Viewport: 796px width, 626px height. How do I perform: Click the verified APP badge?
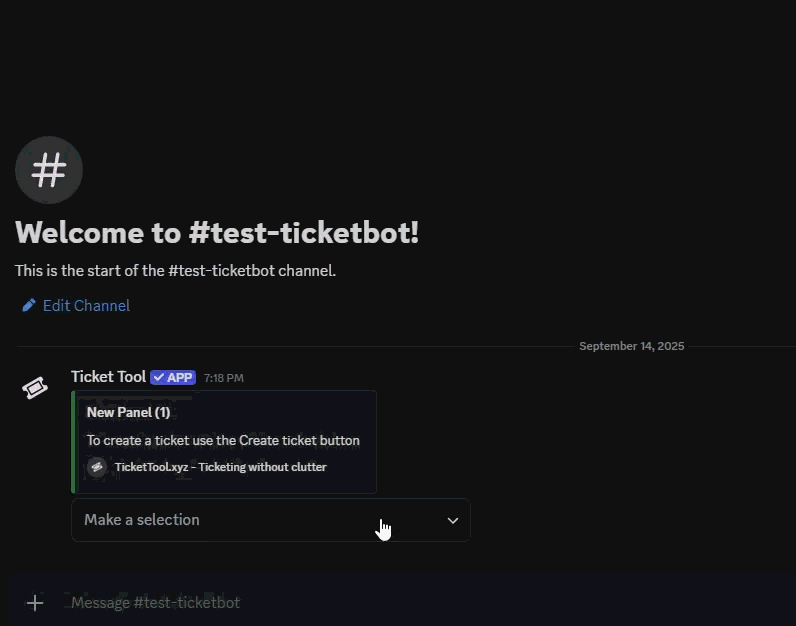pyautogui.click(x=173, y=377)
